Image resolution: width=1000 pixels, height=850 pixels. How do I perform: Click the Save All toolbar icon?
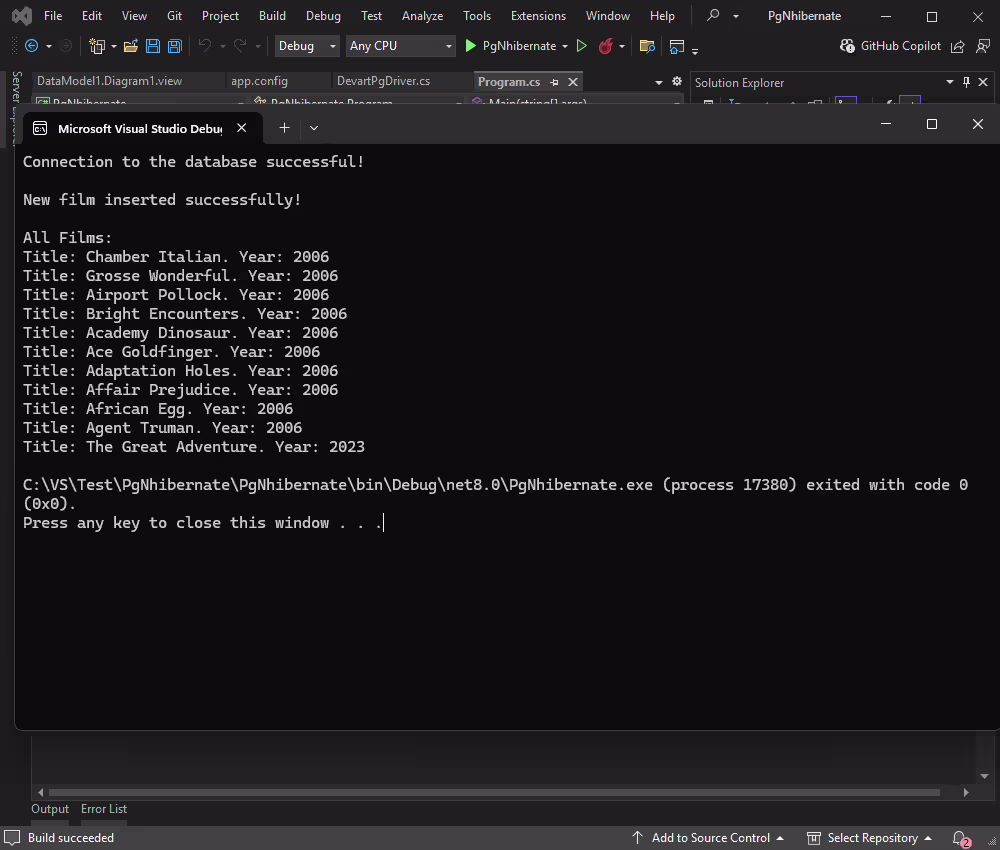coord(174,46)
